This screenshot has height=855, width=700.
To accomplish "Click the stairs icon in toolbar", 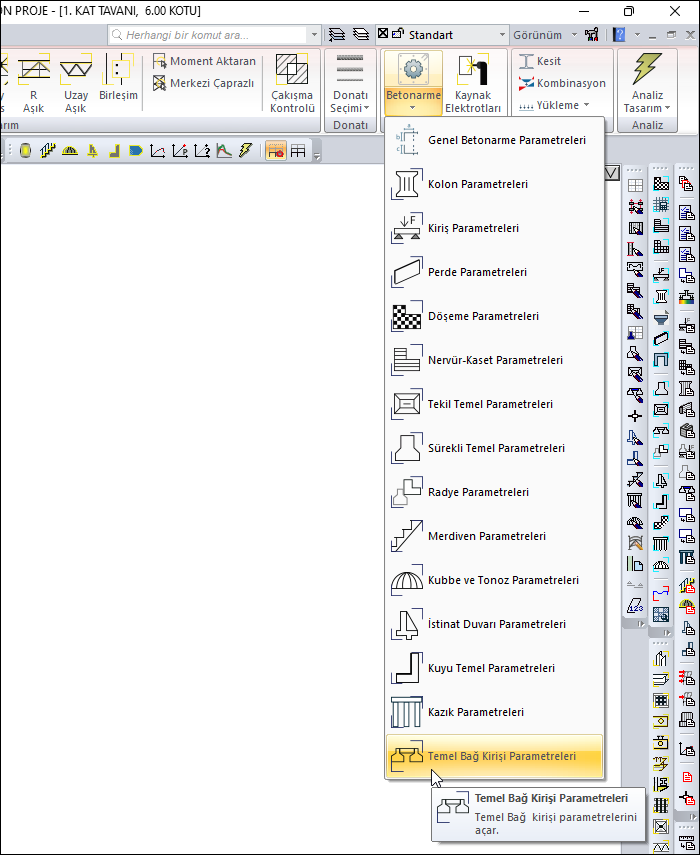I will coord(47,150).
